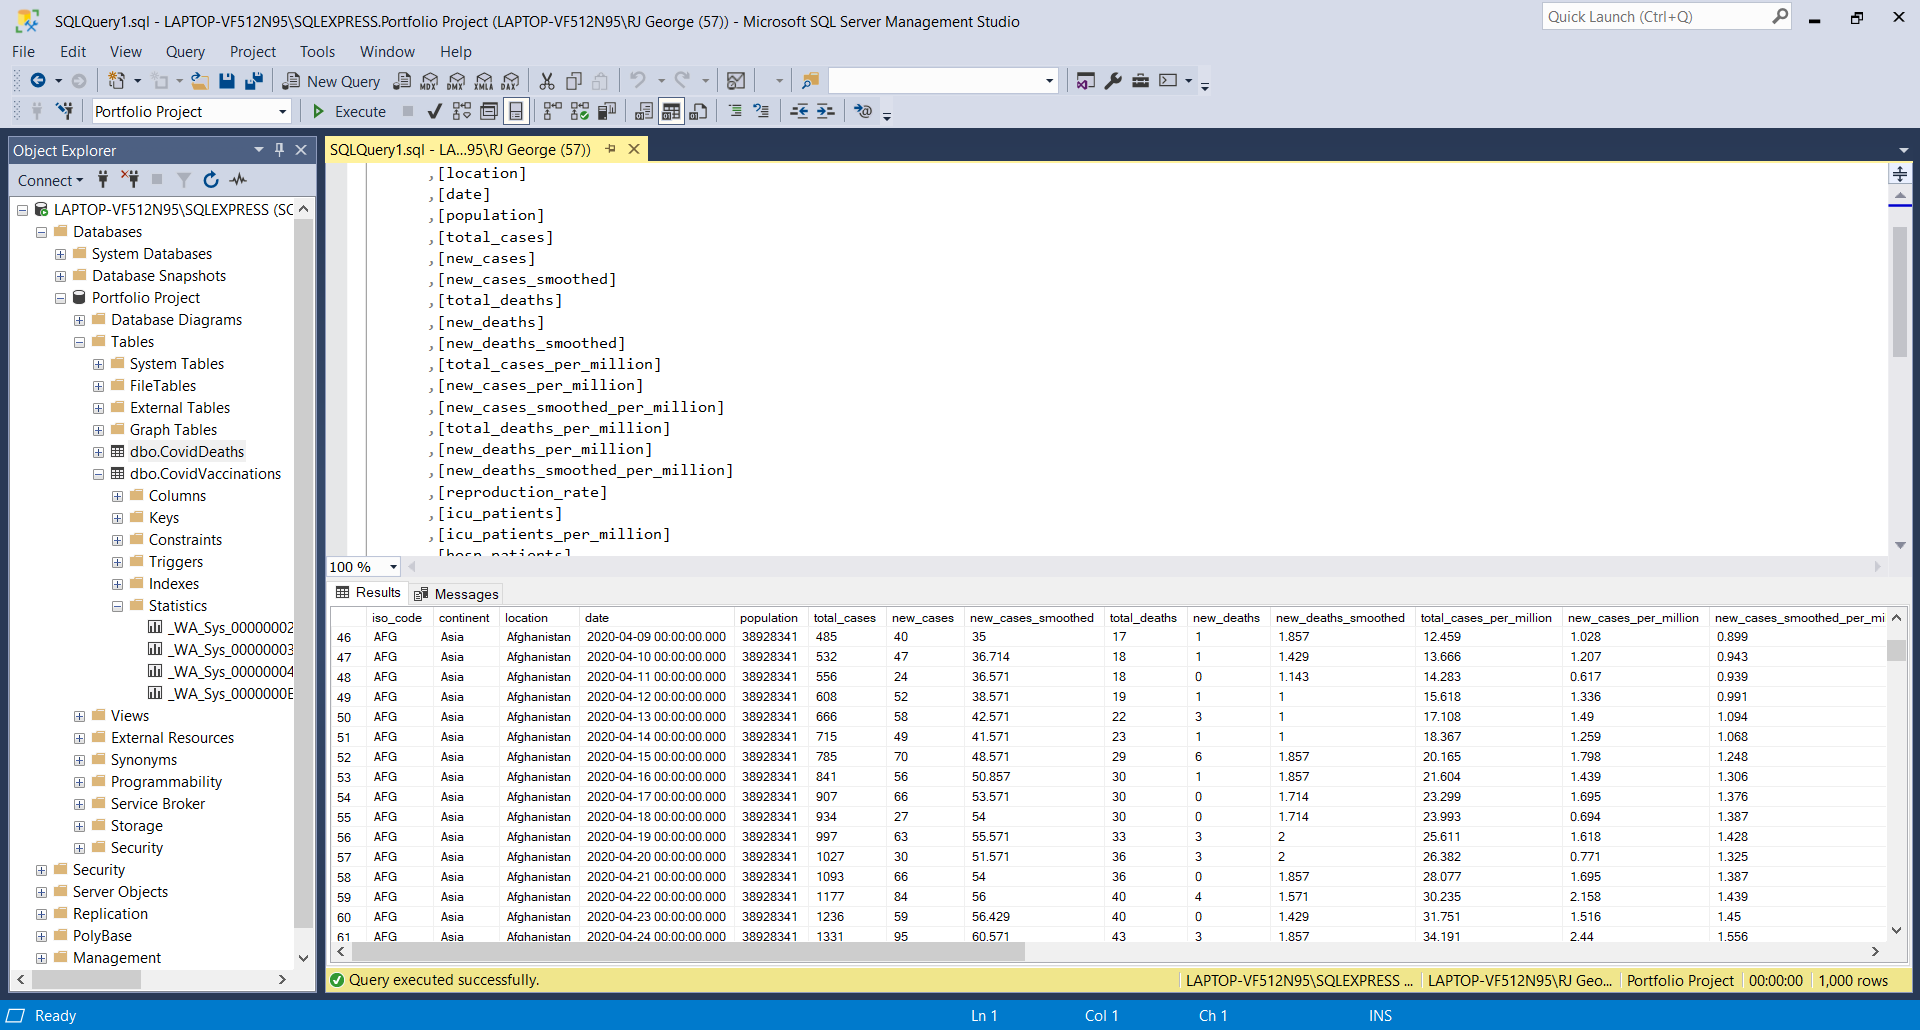1920x1030 pixels.
Task: Click the Save All icon
Action: point(254,81)
